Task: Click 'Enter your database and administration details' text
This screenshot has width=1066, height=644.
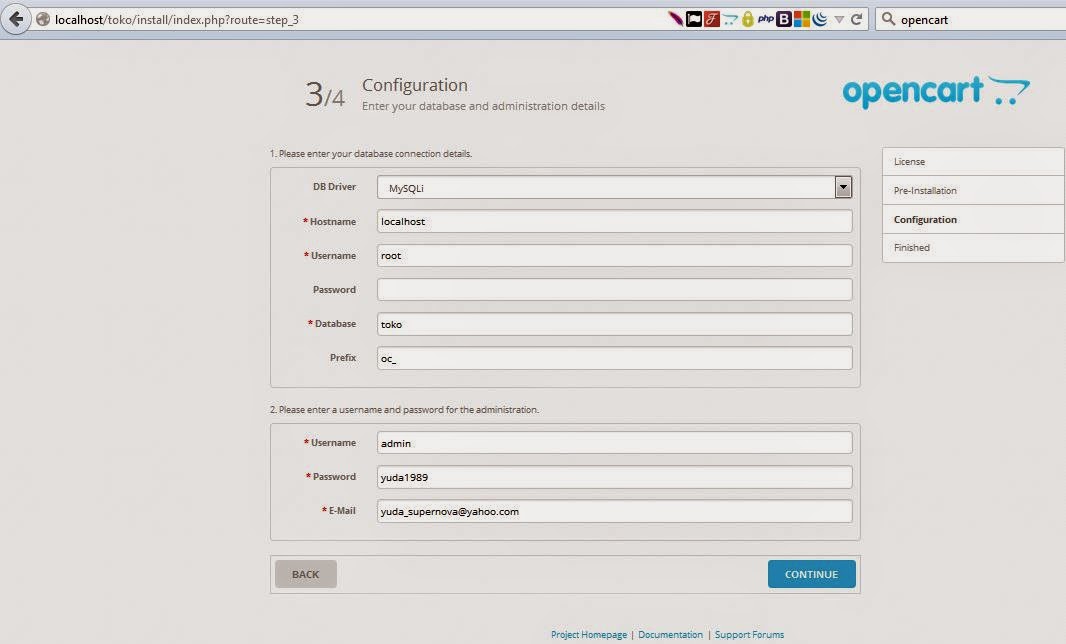Action: [x=483, y=106]
